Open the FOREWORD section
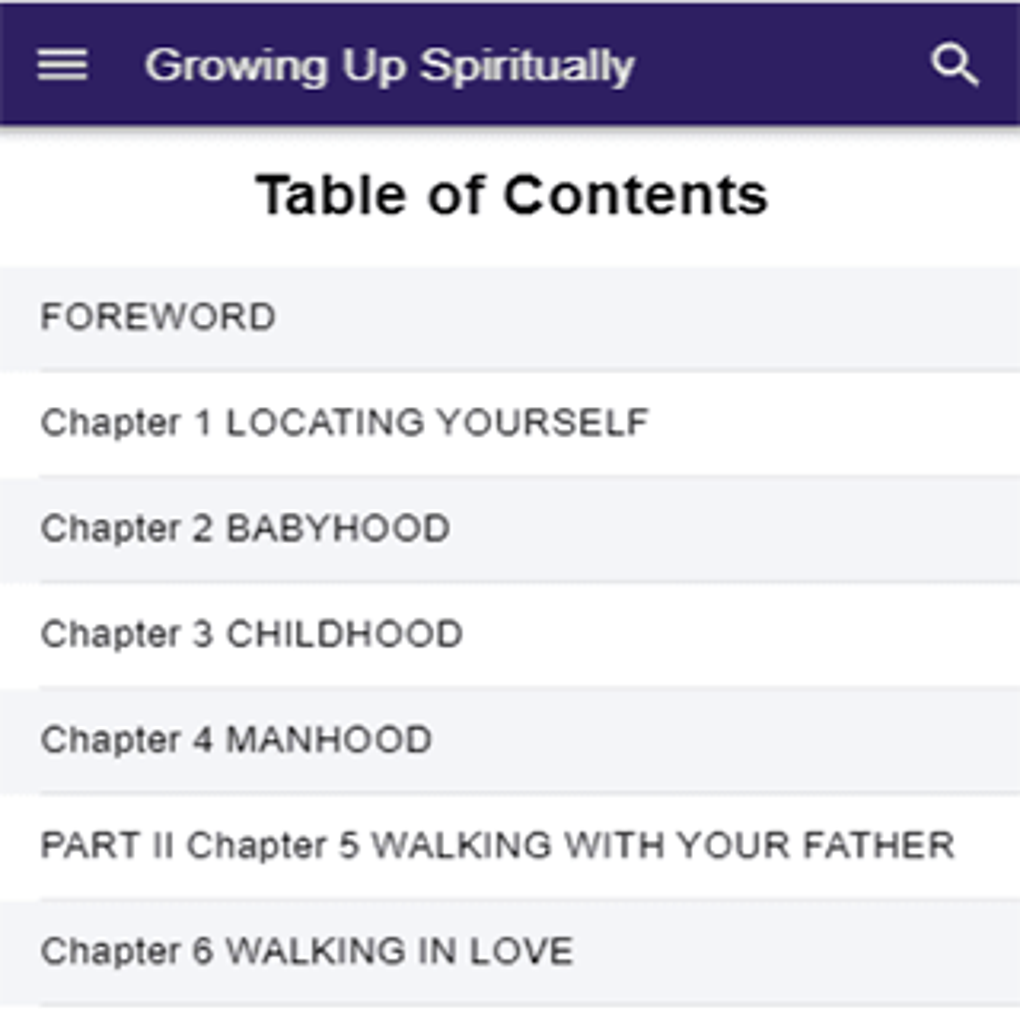The height and width of the screenshot is (1020, 1020). (x=510, y=318)
